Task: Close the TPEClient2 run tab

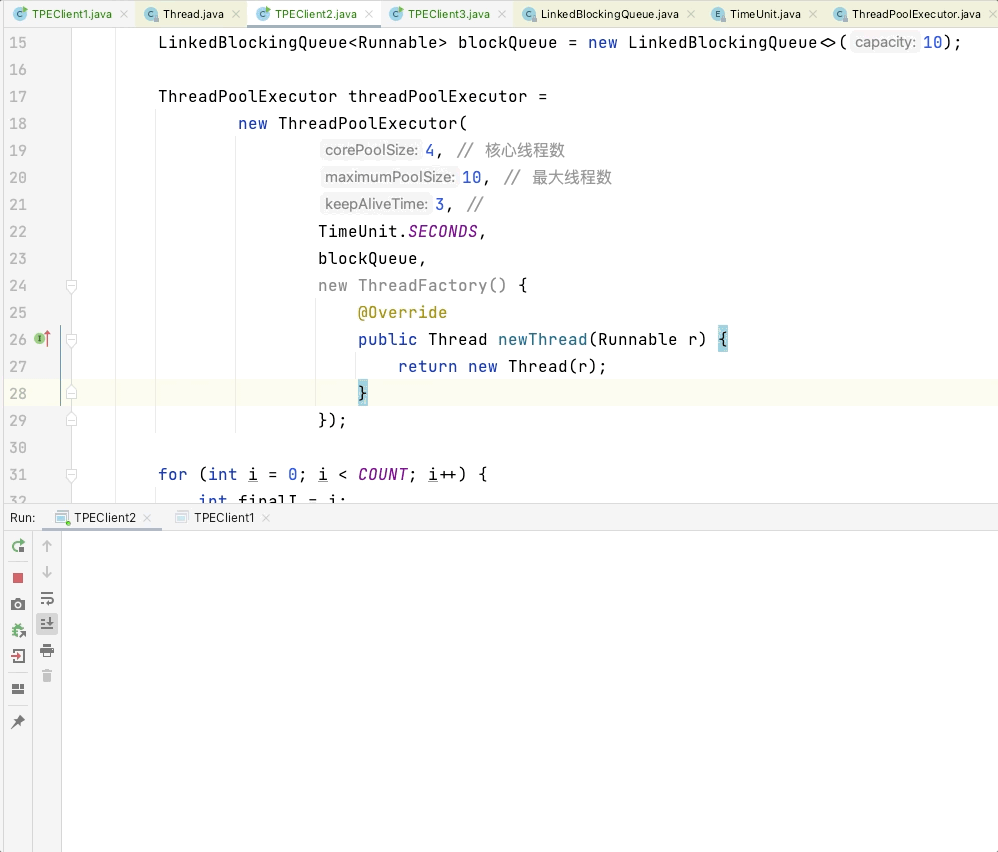Action: pos(147,518)
